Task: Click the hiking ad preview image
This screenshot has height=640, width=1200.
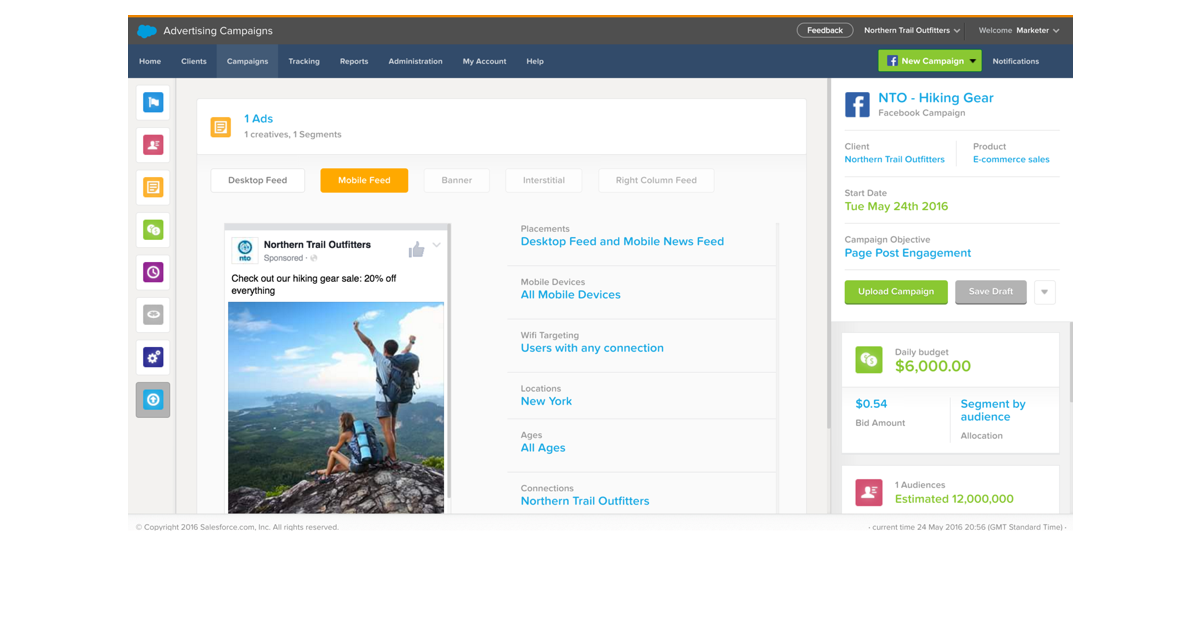Action: [336, 407]
